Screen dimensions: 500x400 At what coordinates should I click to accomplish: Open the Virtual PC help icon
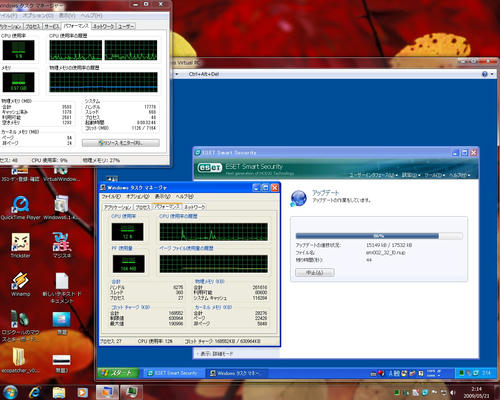pos(485,74)
